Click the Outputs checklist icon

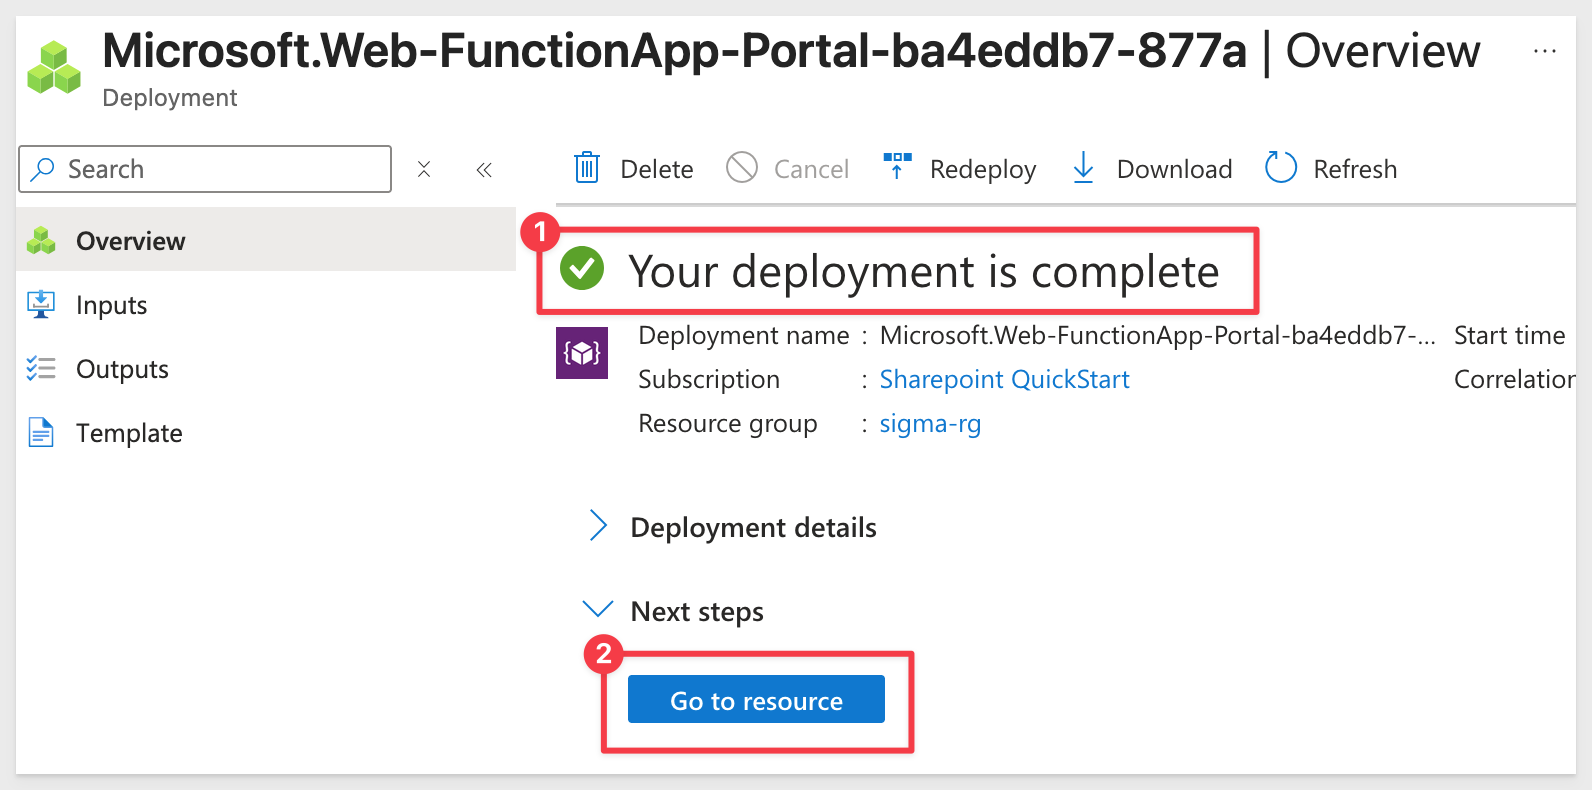coord(41,369)
